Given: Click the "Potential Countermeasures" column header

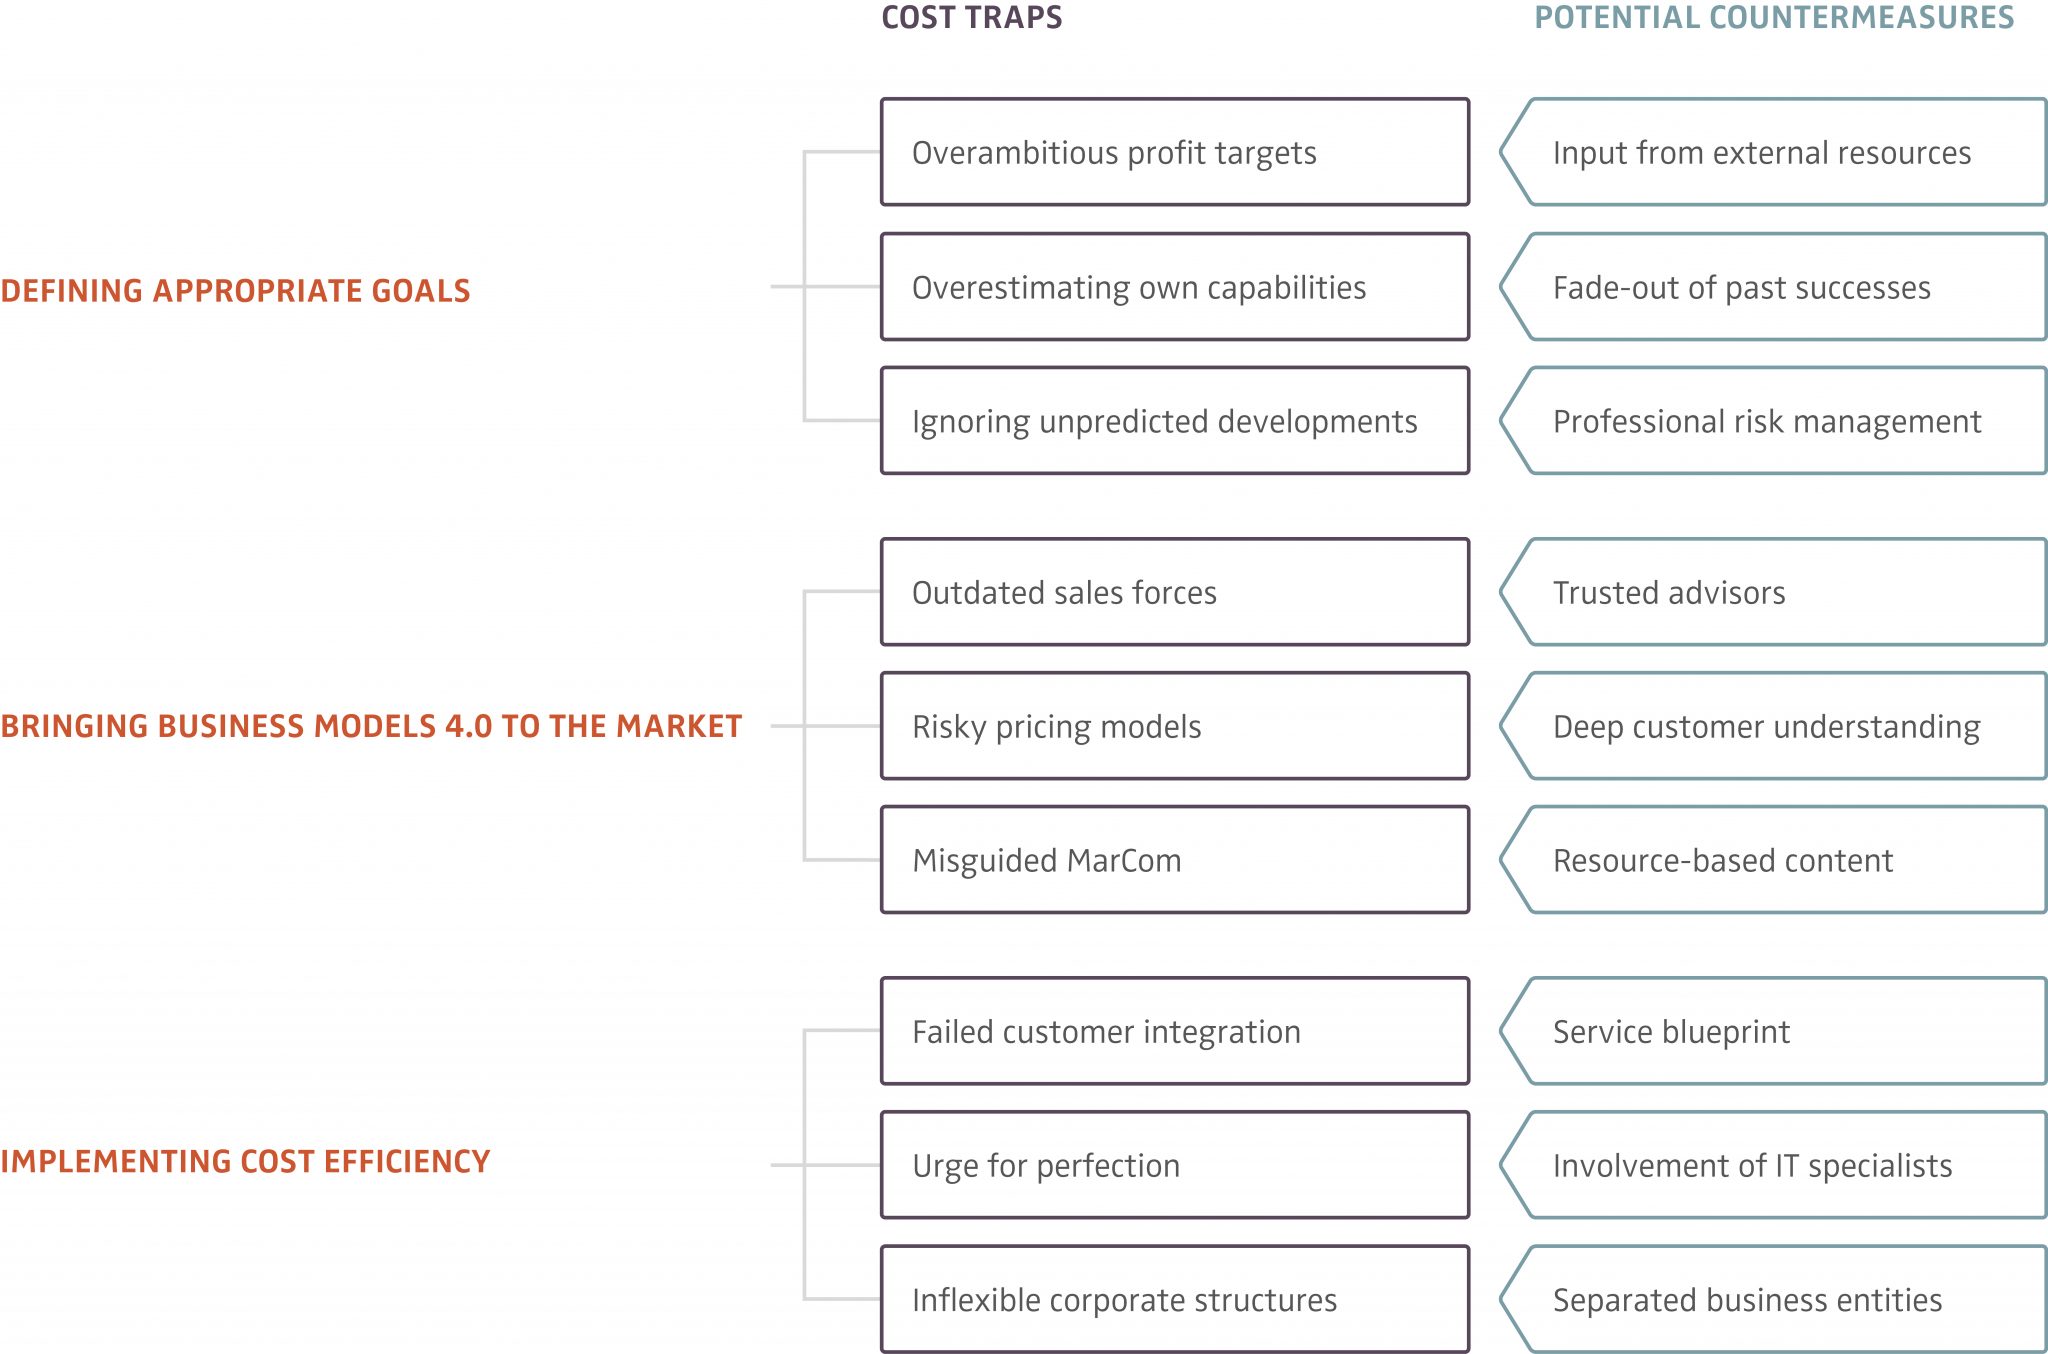Looking at the screenshot, I should tap(1774, 17).
